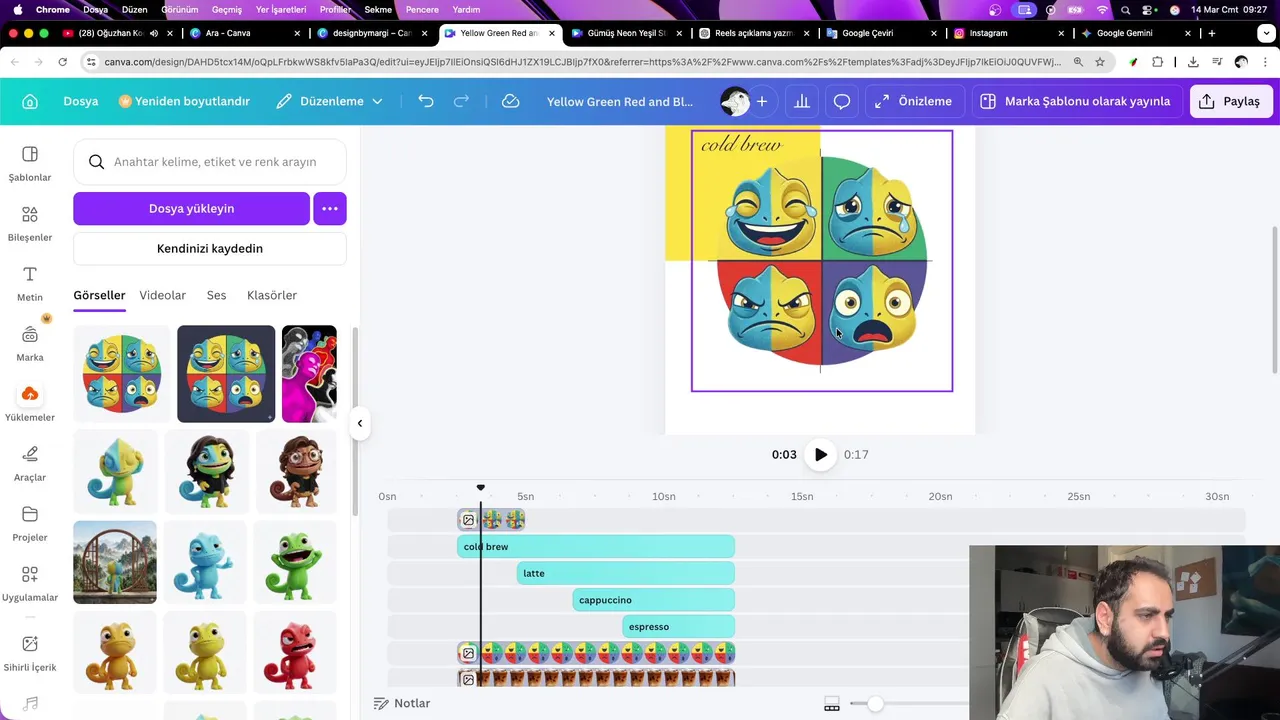This screenshot has width=1280, height=720.
Task: Open new browser tab
Action: pyautogui.click(x=1212, y=33)
